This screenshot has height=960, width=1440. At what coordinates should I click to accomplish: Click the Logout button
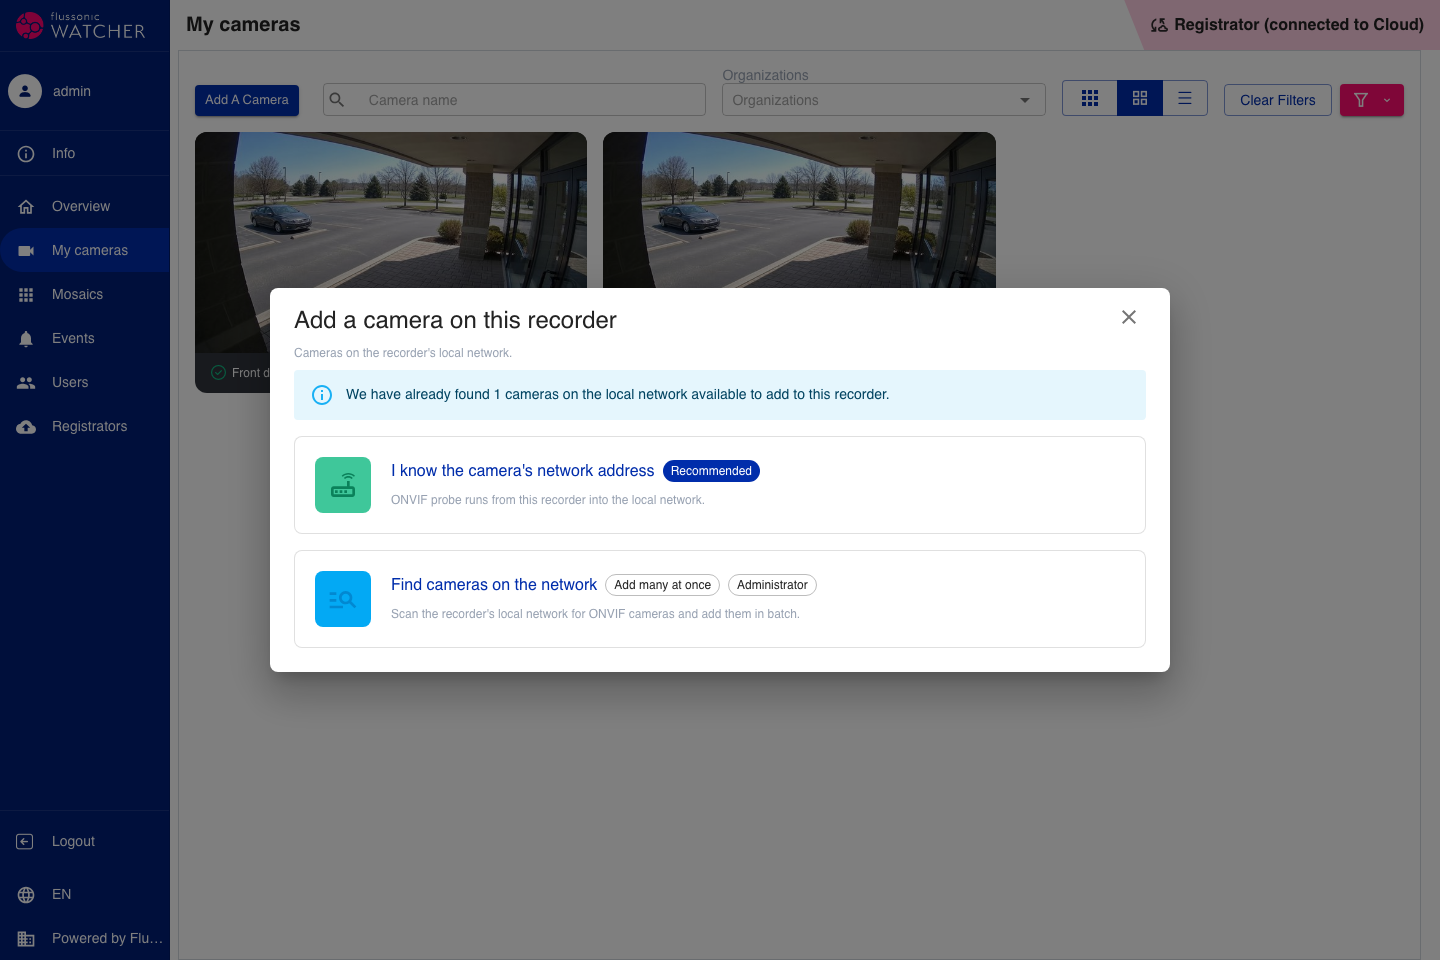click(85, 841)
